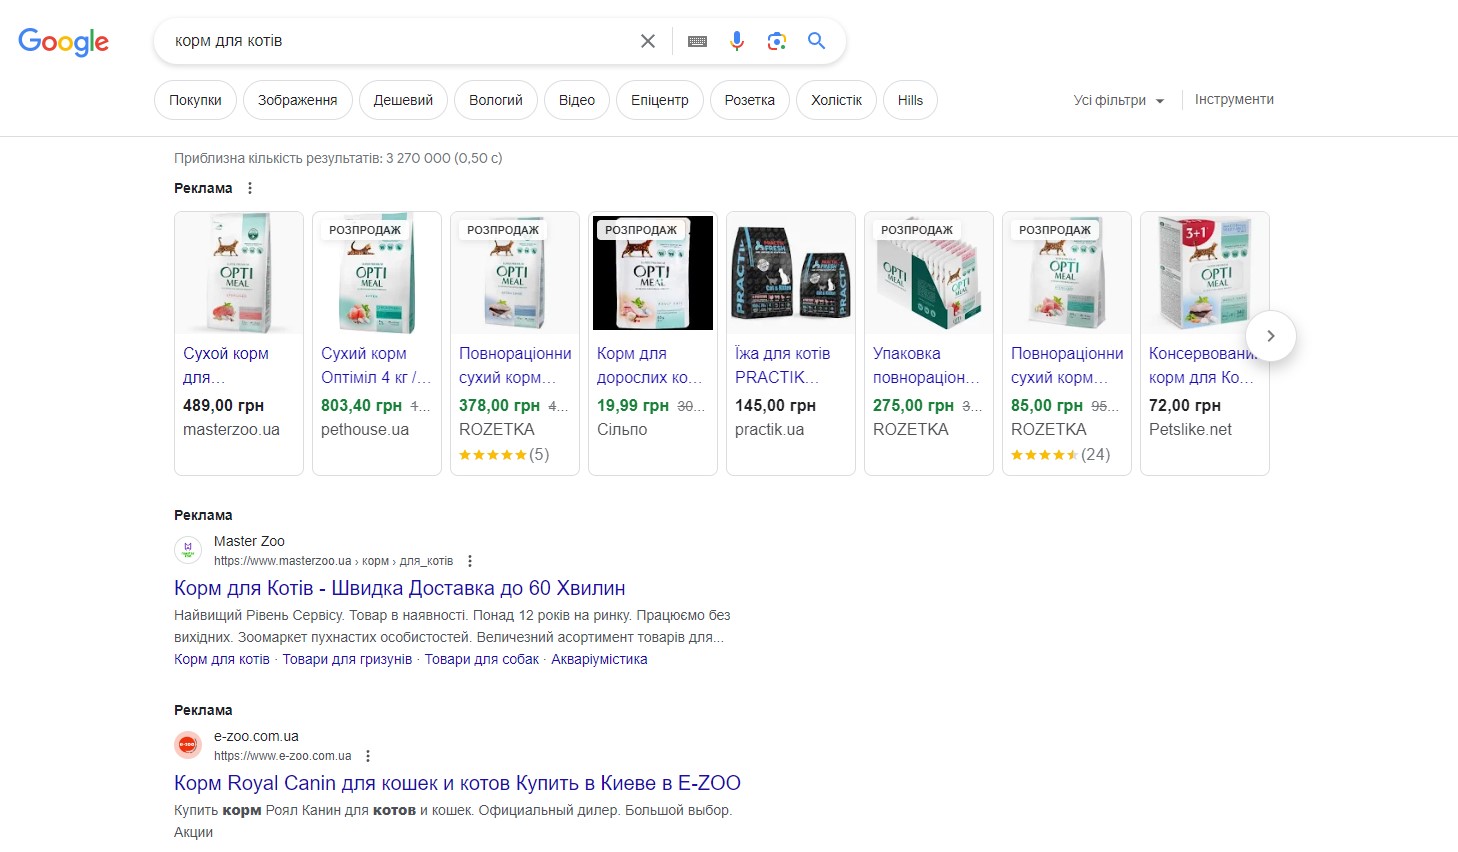Click the Google logo
1458x852 pixels.
click(63, 41)
